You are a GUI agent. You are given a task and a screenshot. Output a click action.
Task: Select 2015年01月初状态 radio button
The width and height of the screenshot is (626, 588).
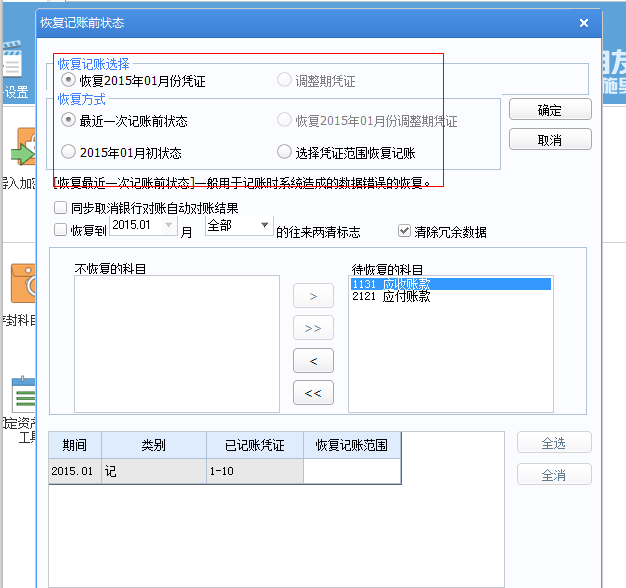(x=68, y=153)
